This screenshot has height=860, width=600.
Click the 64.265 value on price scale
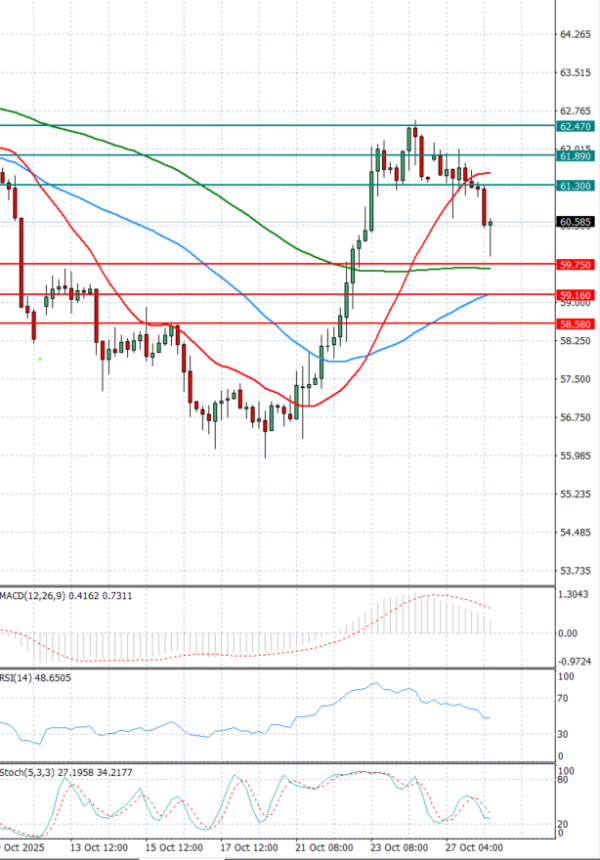tap(574, 35)
